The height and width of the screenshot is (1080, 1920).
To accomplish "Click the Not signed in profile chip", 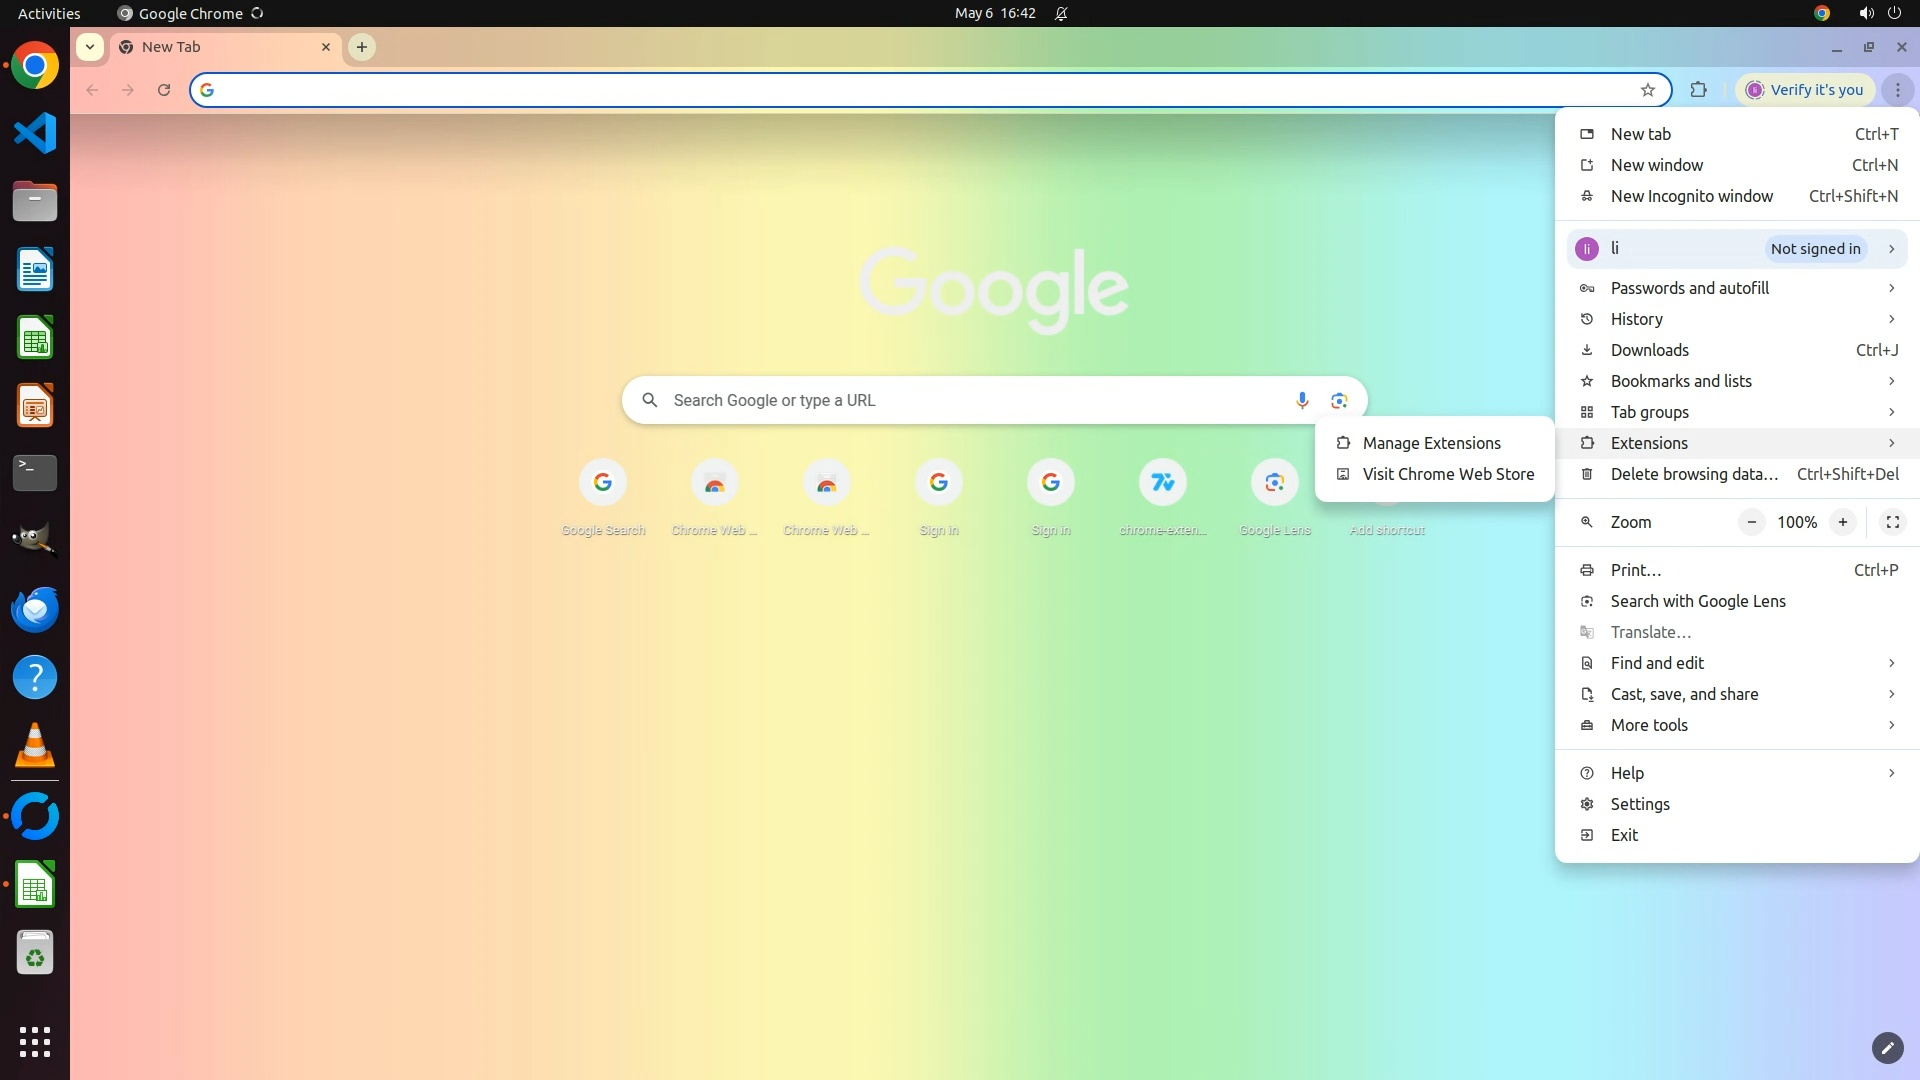I will (x=1815, y=249).
